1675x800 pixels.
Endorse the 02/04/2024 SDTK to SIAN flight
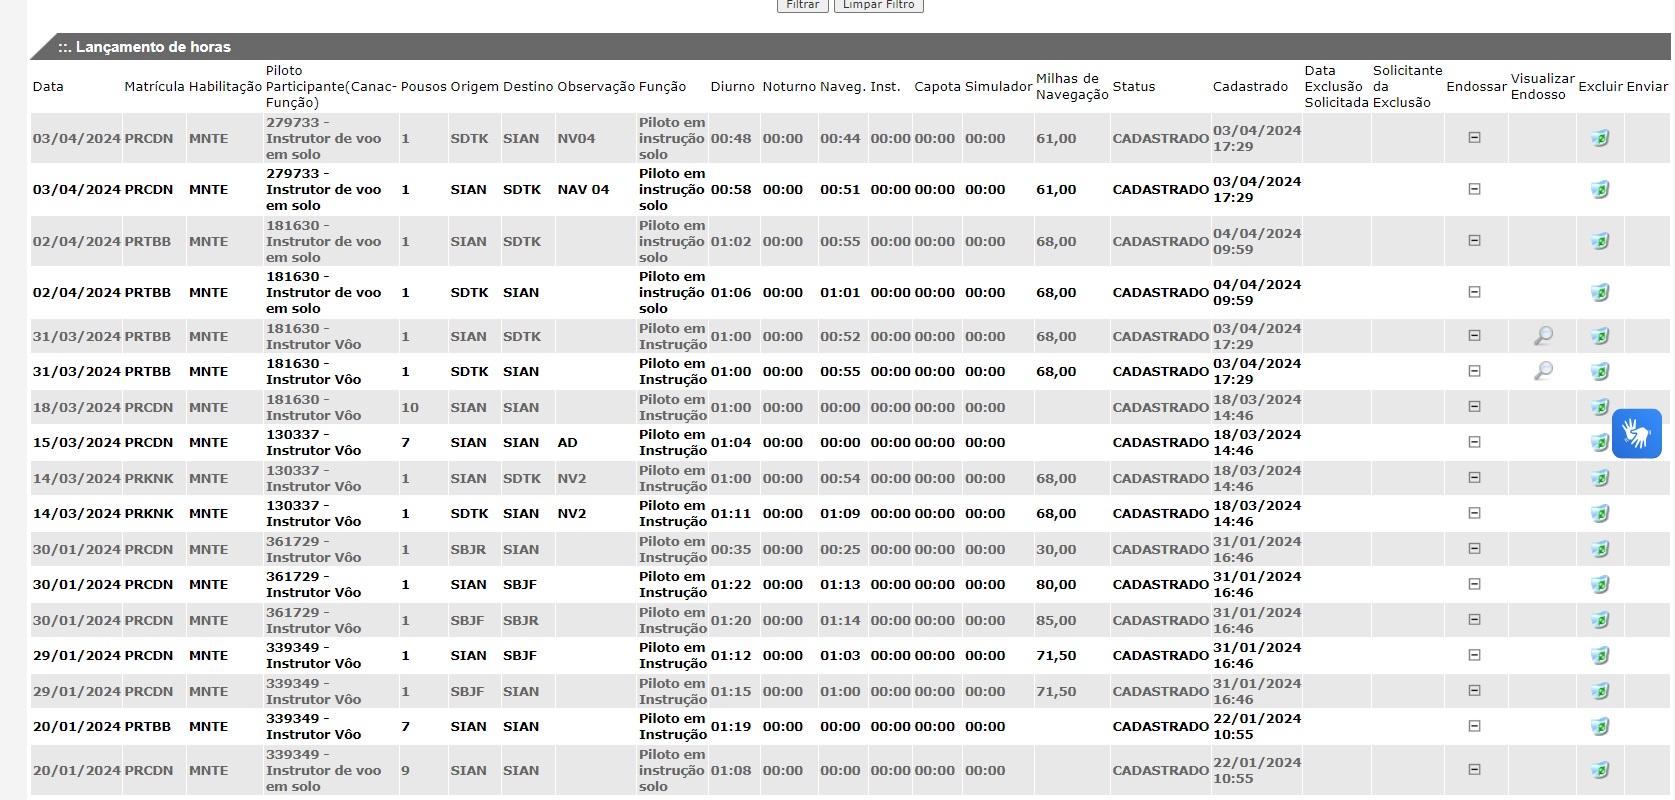[1474, 292]
